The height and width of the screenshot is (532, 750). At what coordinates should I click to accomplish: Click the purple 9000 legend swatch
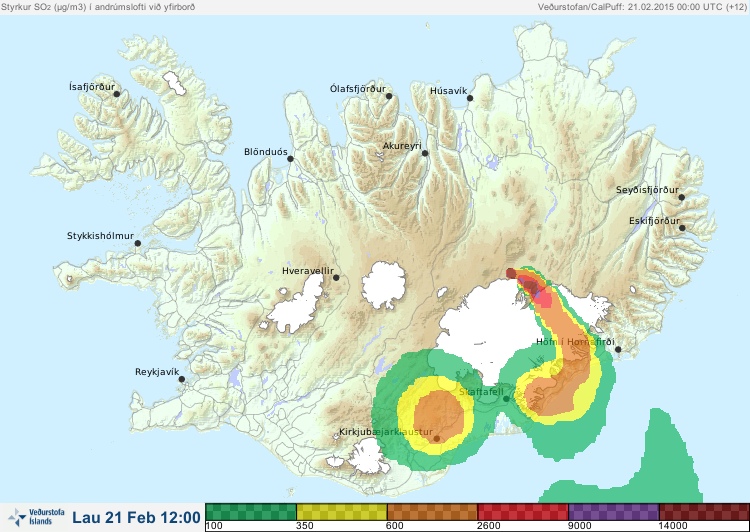pos(614,511)
